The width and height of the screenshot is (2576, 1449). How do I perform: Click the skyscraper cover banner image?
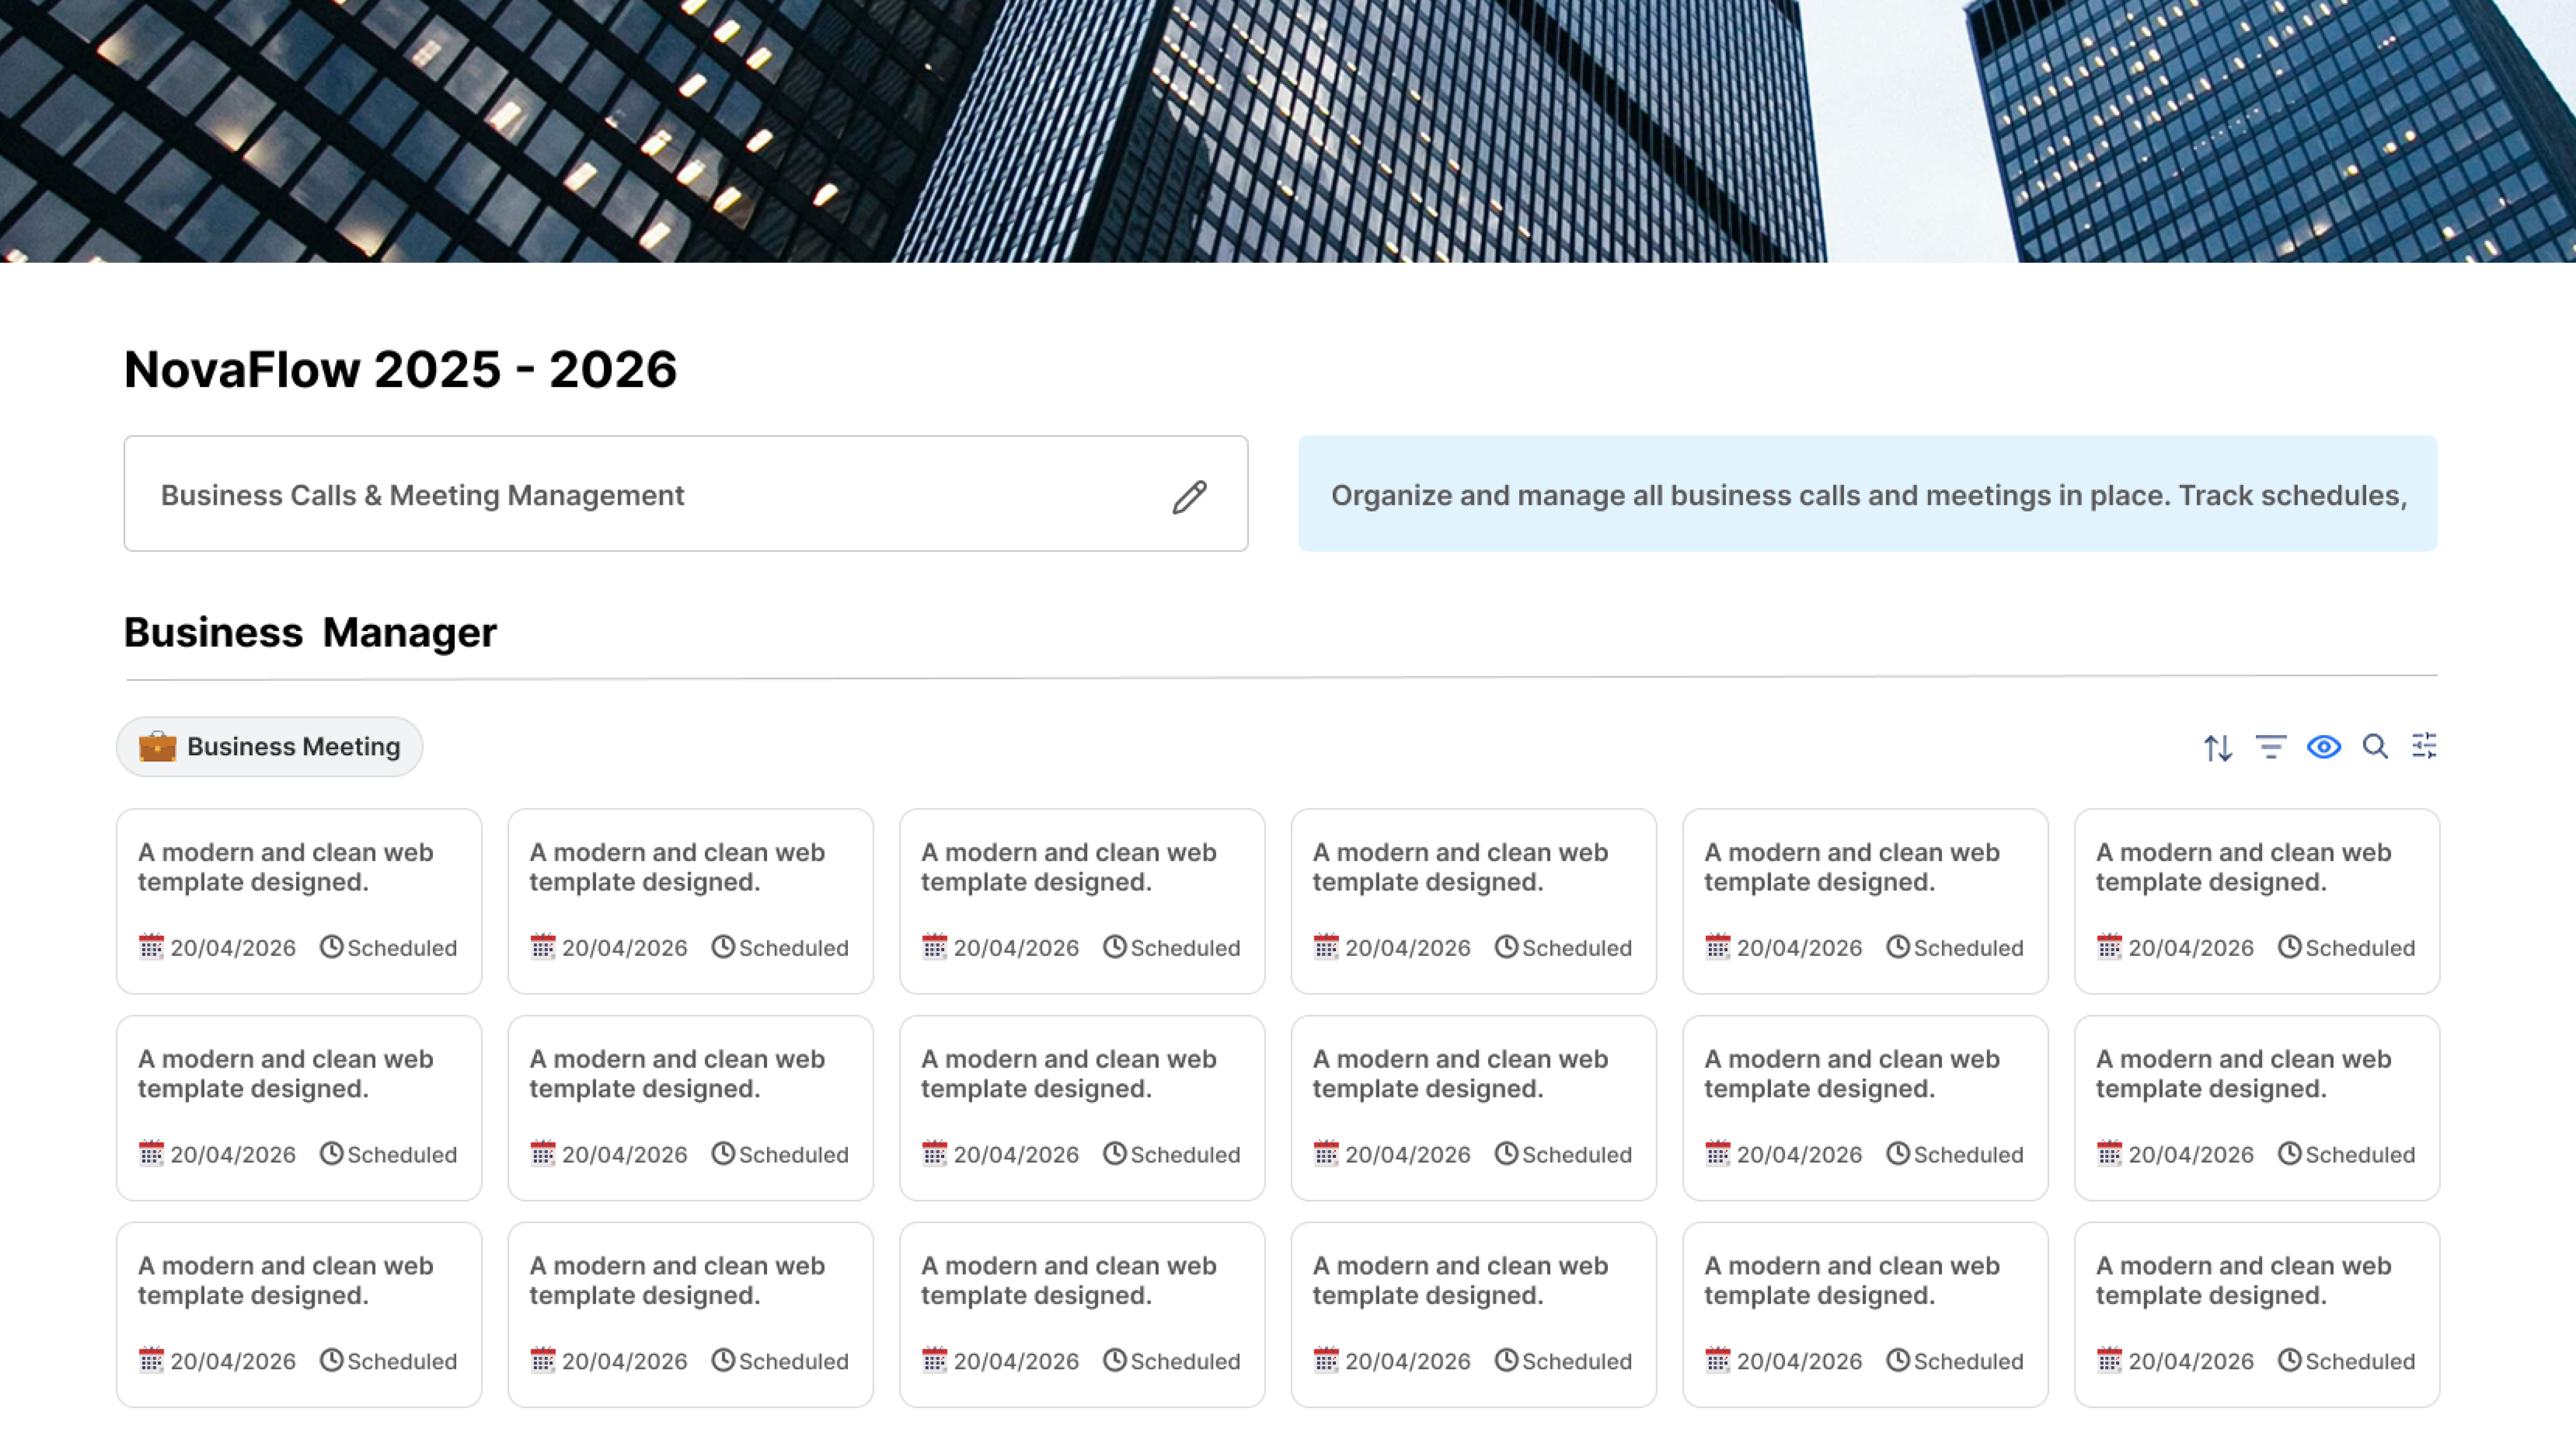1288,130
